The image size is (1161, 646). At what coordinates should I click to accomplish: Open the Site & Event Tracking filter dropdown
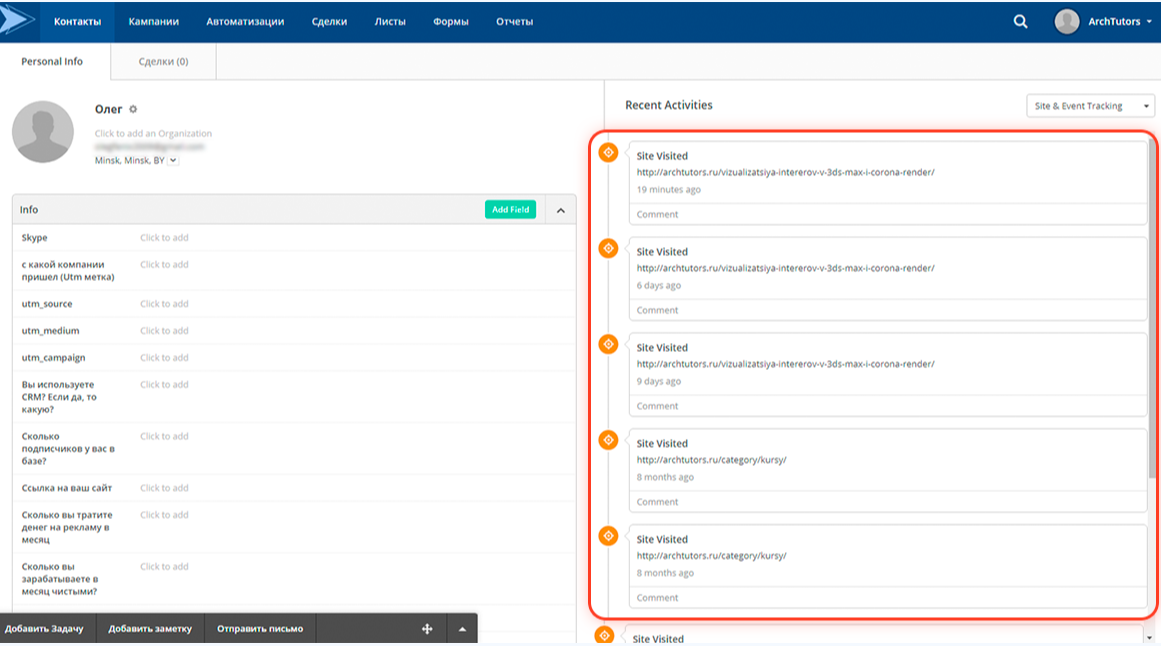click(1089, 105)
